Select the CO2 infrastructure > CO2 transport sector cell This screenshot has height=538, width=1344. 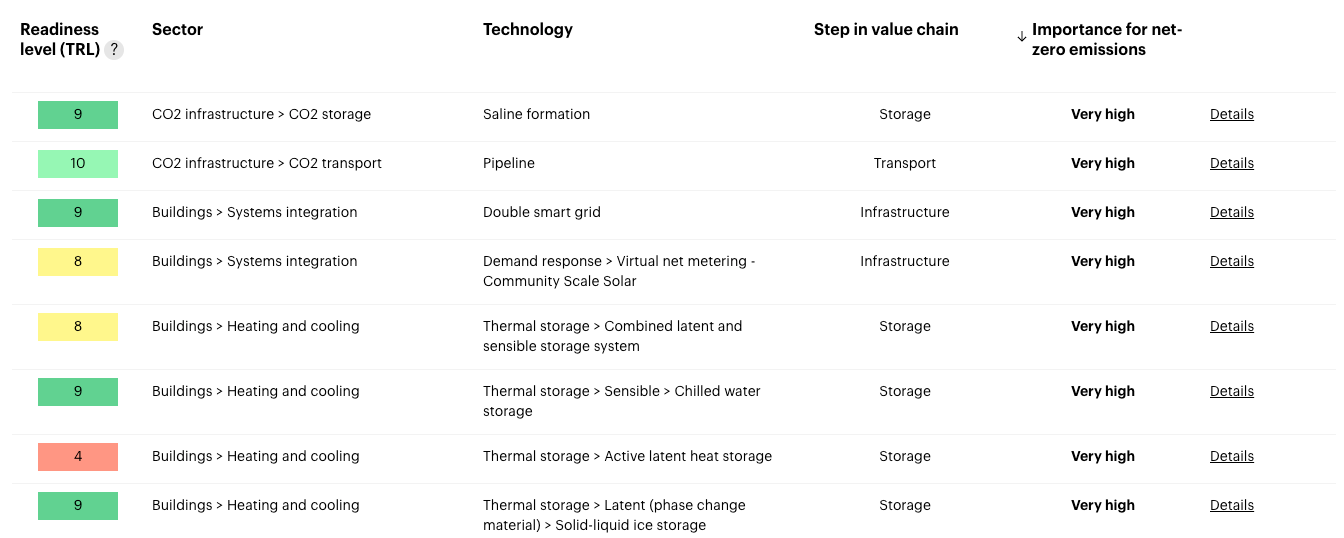(x=267, y=163)
